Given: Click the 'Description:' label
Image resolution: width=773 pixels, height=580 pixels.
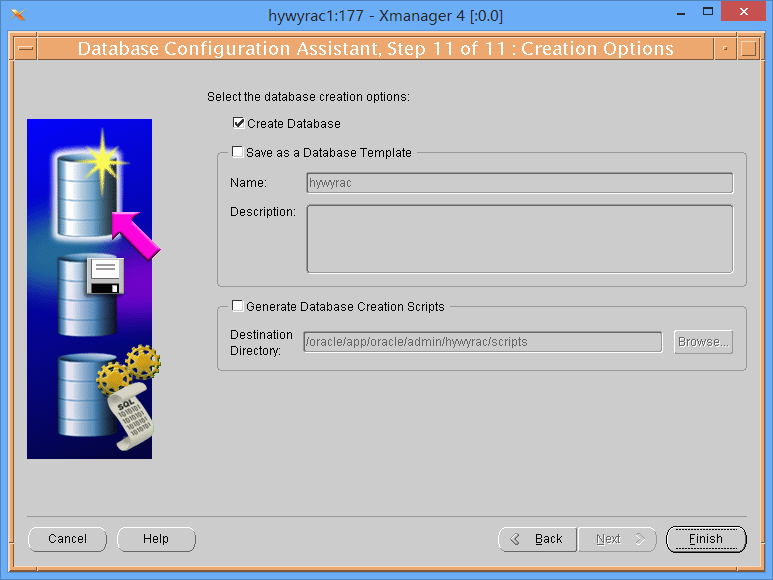Looking at the screenshot, I should 263,212.
